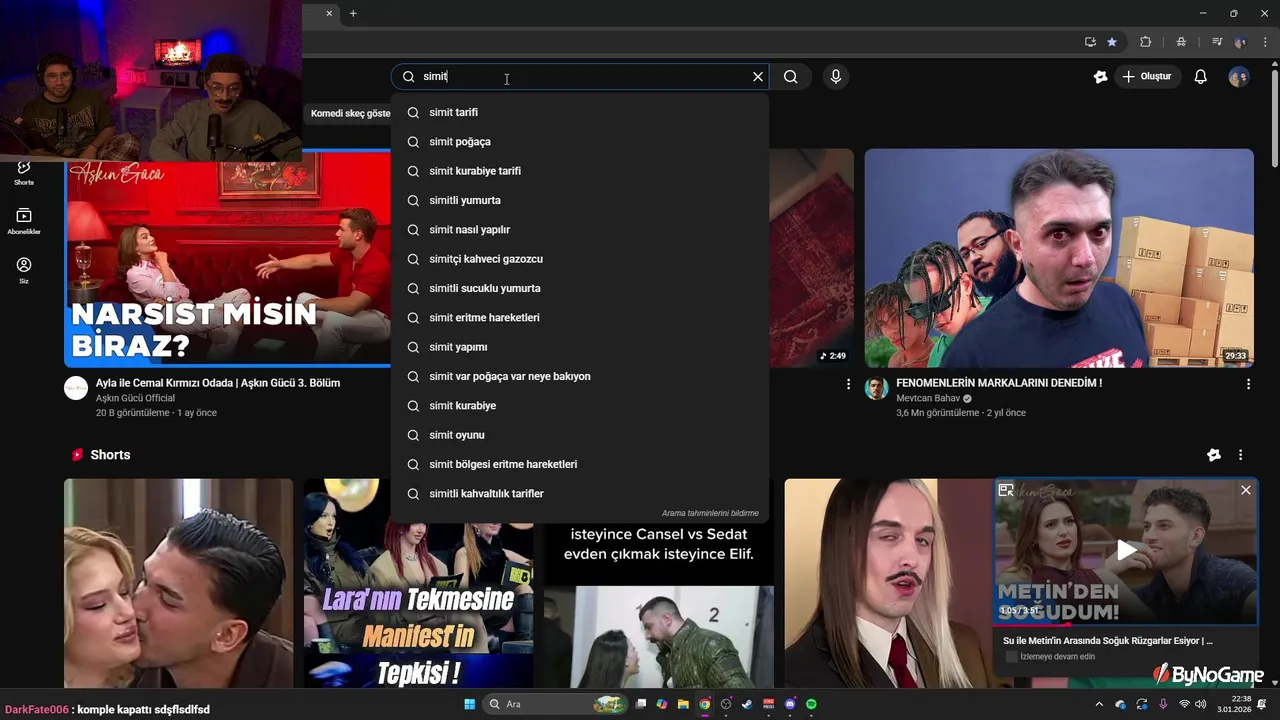
Task: Click the Oluştur create button
Action: coord(1147,77)
